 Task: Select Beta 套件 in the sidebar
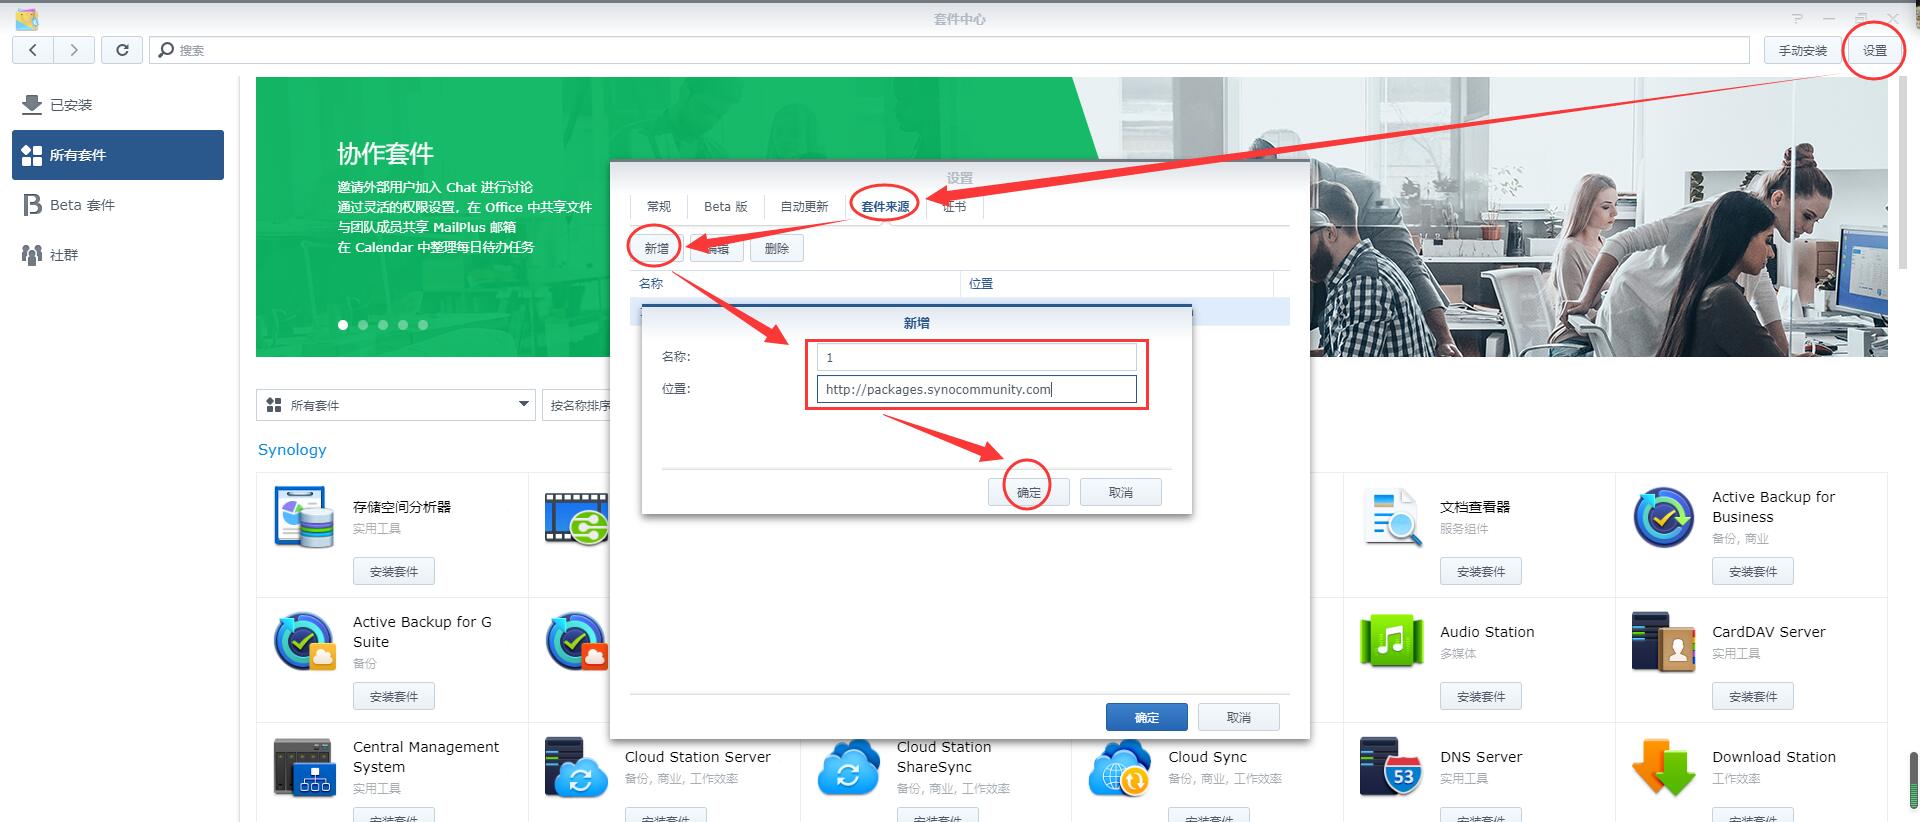click(x=82, y=205)
